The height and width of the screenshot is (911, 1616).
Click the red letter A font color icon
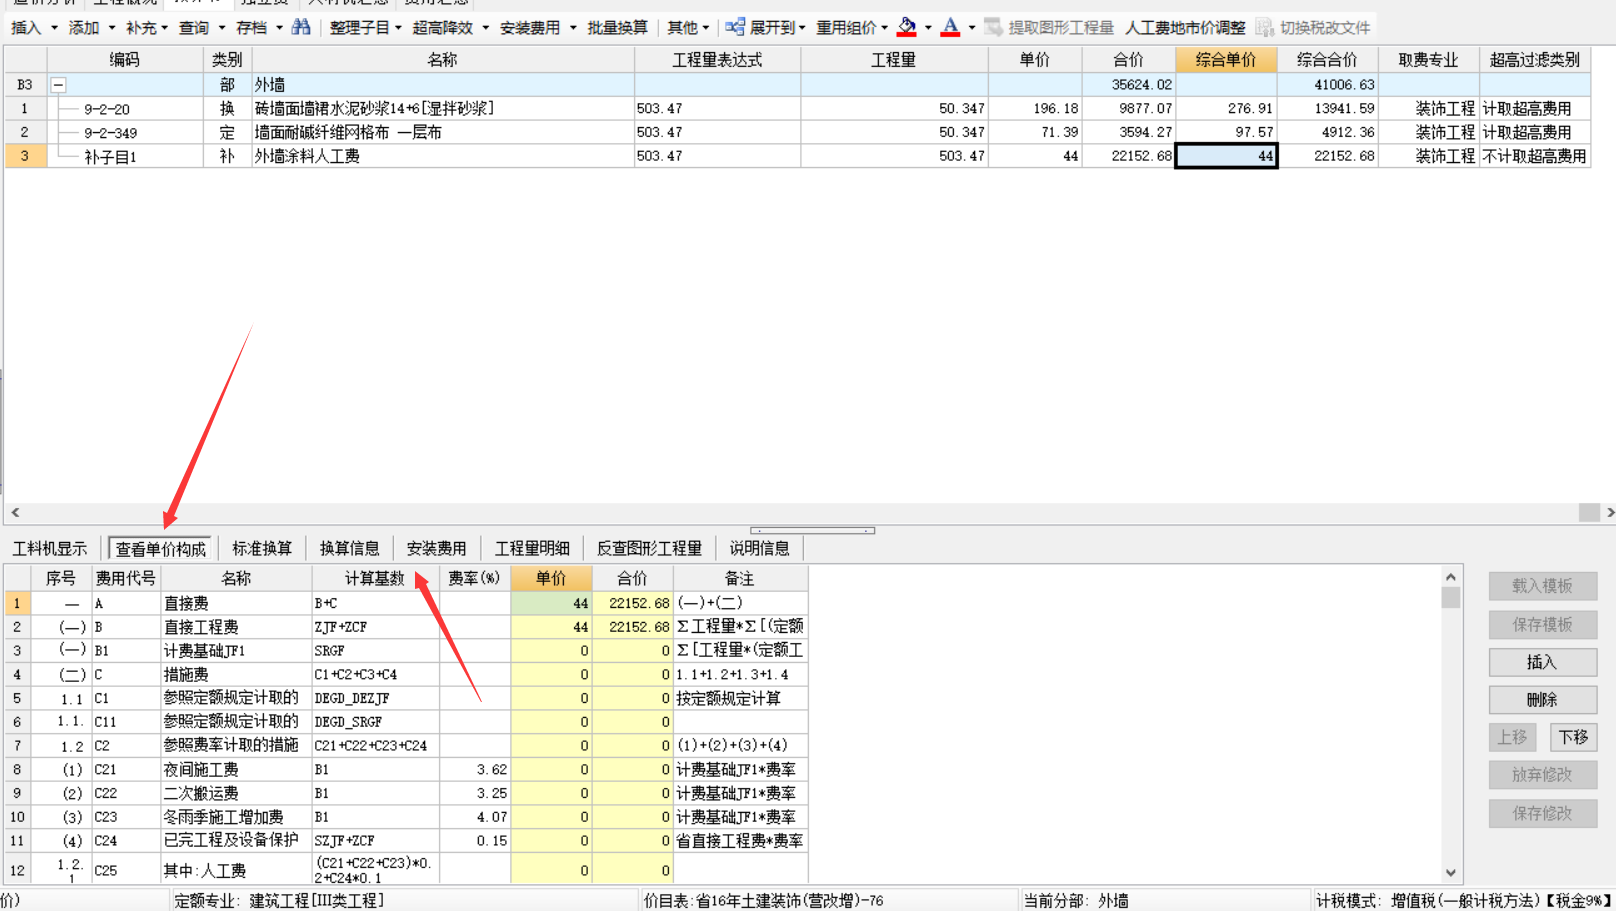(x=950, y=27)
